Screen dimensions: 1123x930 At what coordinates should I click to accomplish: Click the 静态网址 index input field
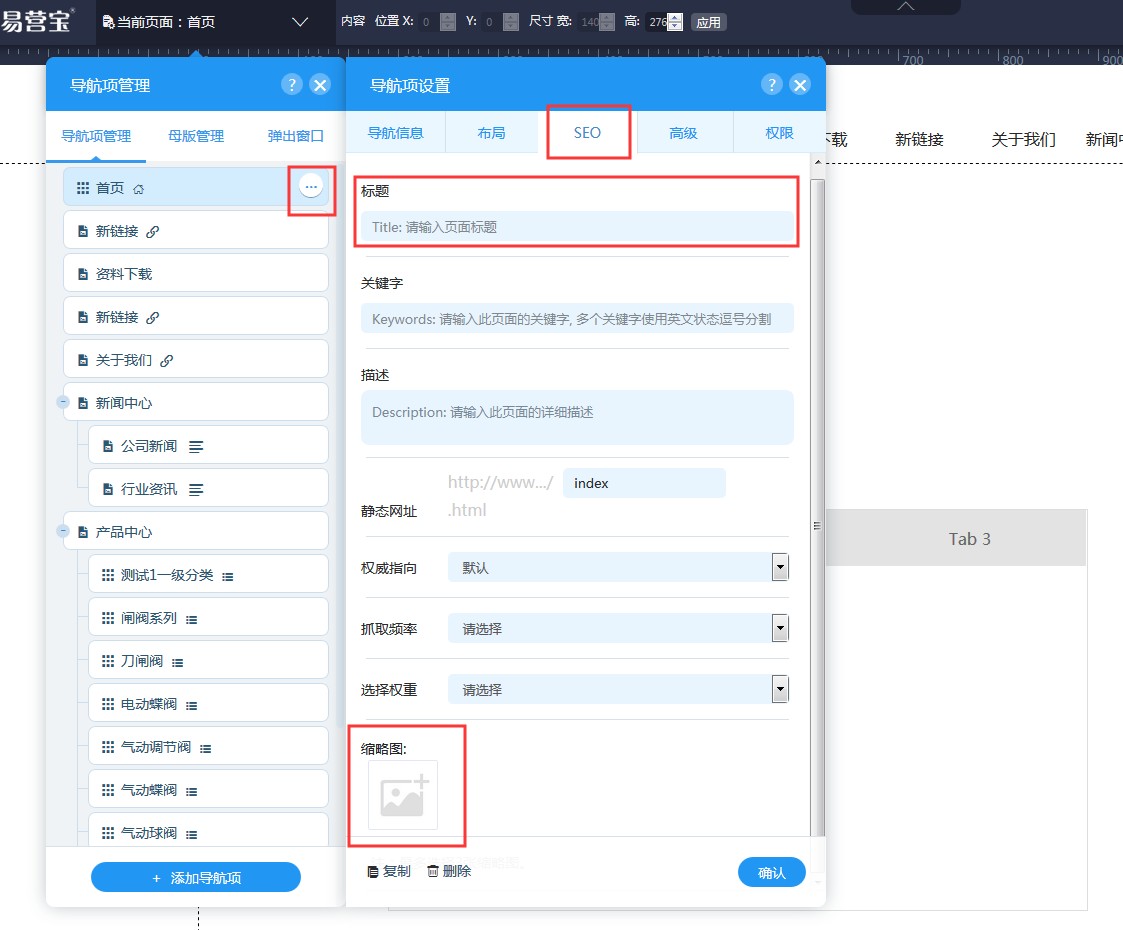pos(644,483)
